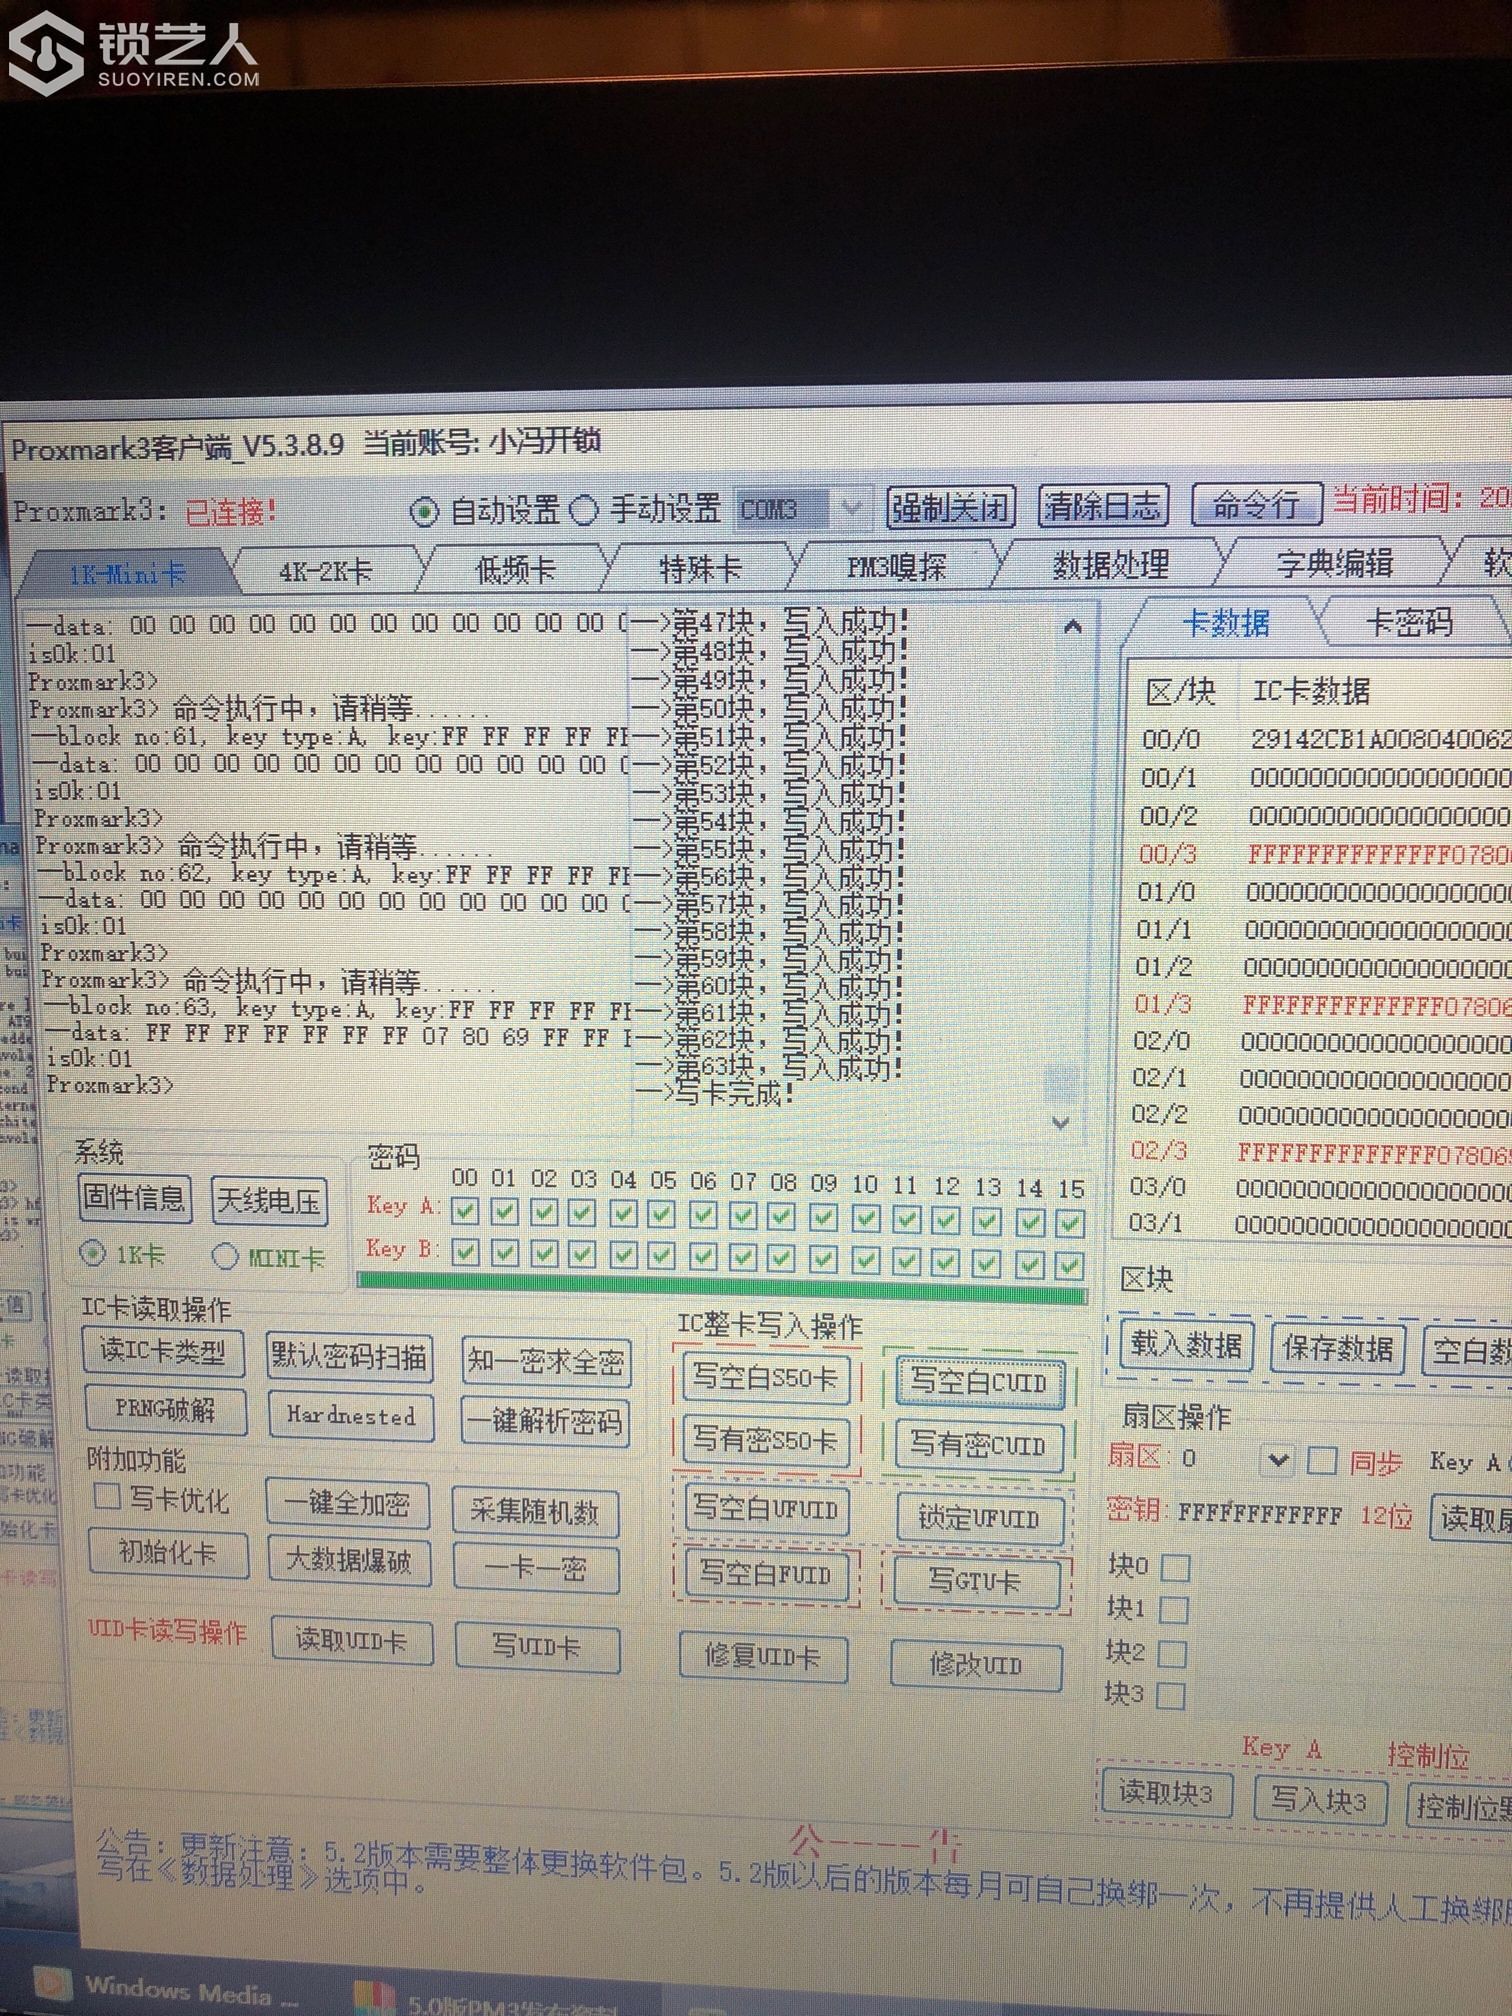Toggle Key A checkbox for sector 07

pos(743,1216)
